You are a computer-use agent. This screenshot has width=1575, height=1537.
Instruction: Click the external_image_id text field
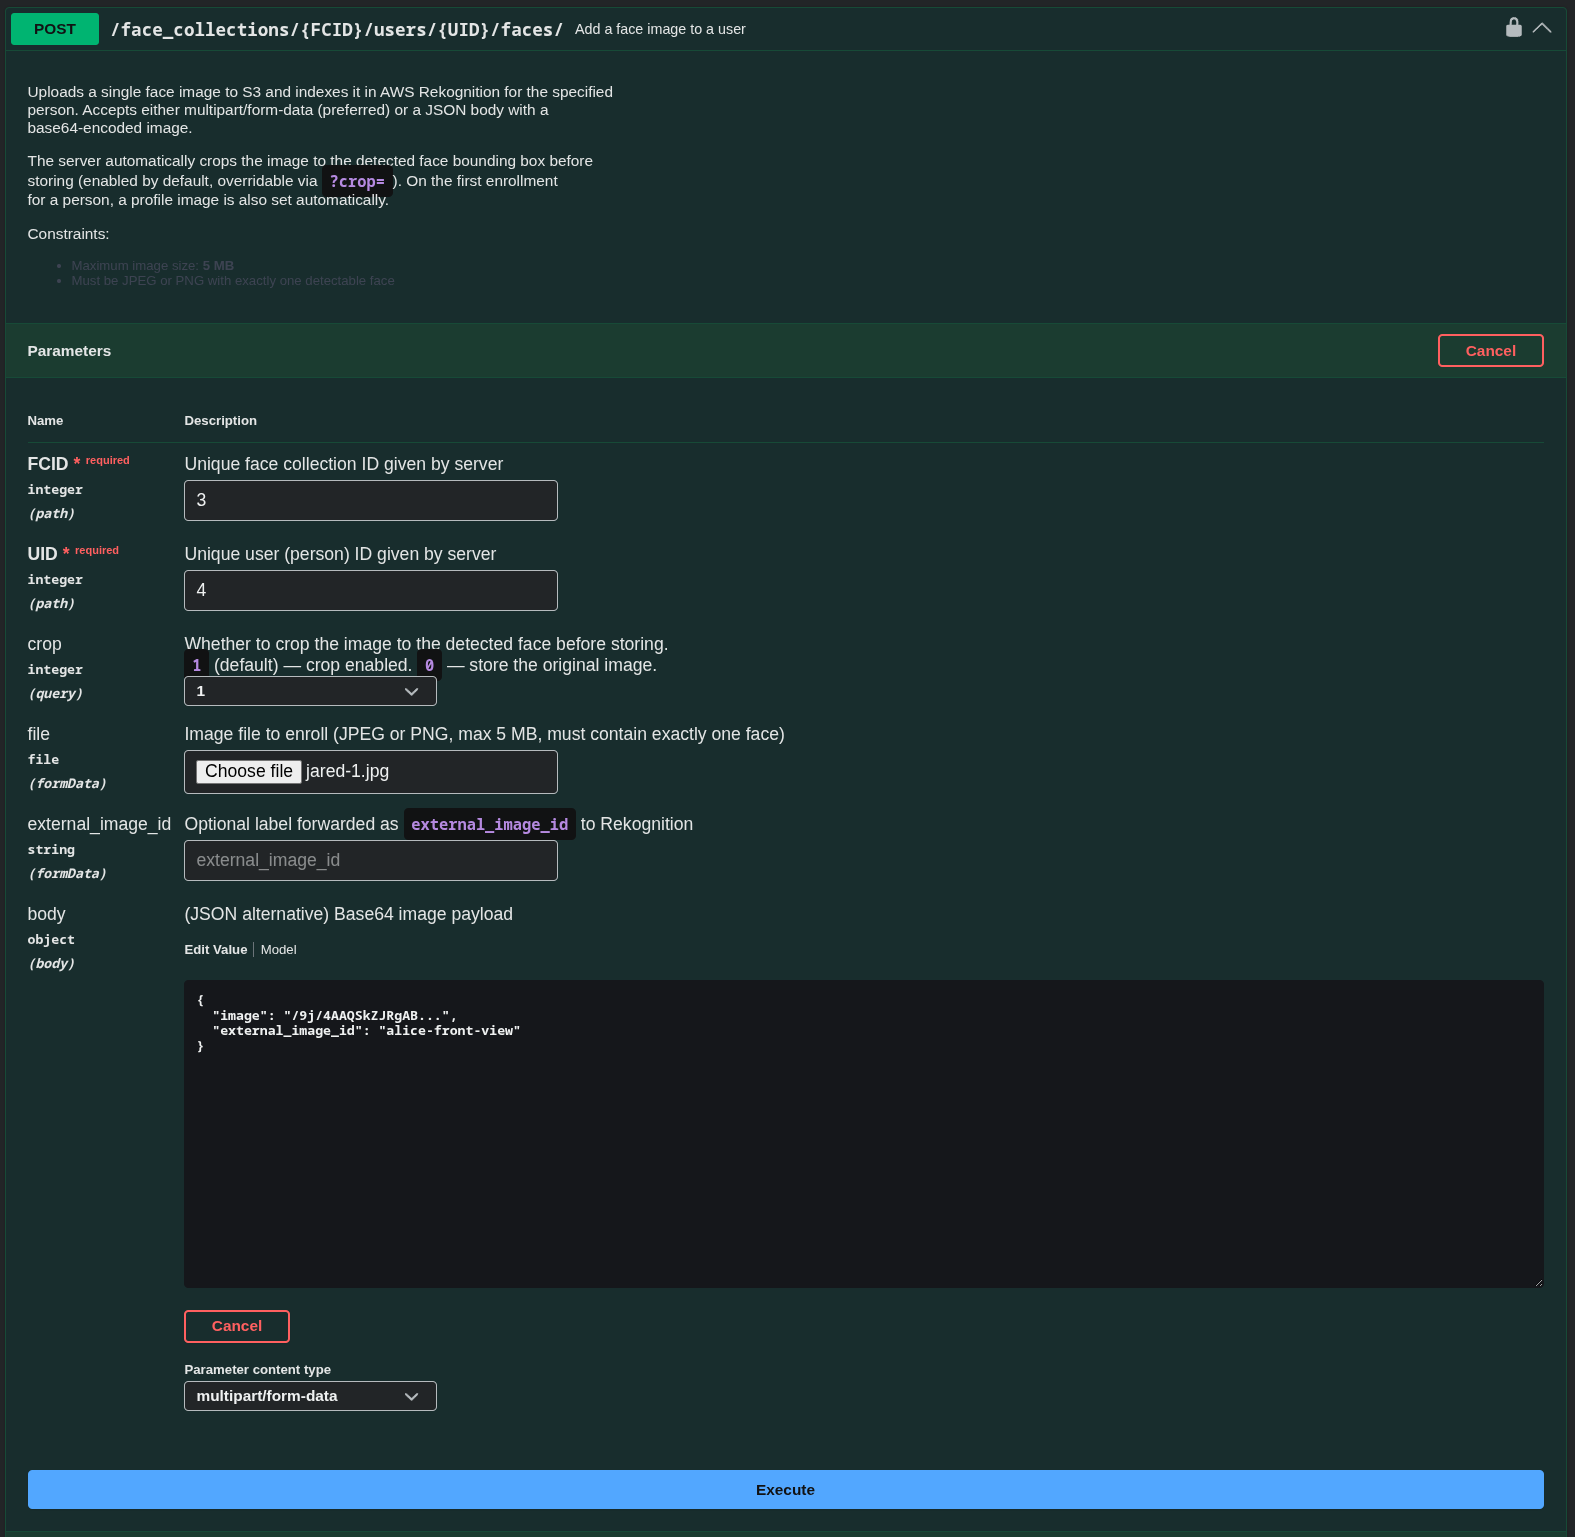(x=371, y=860)
